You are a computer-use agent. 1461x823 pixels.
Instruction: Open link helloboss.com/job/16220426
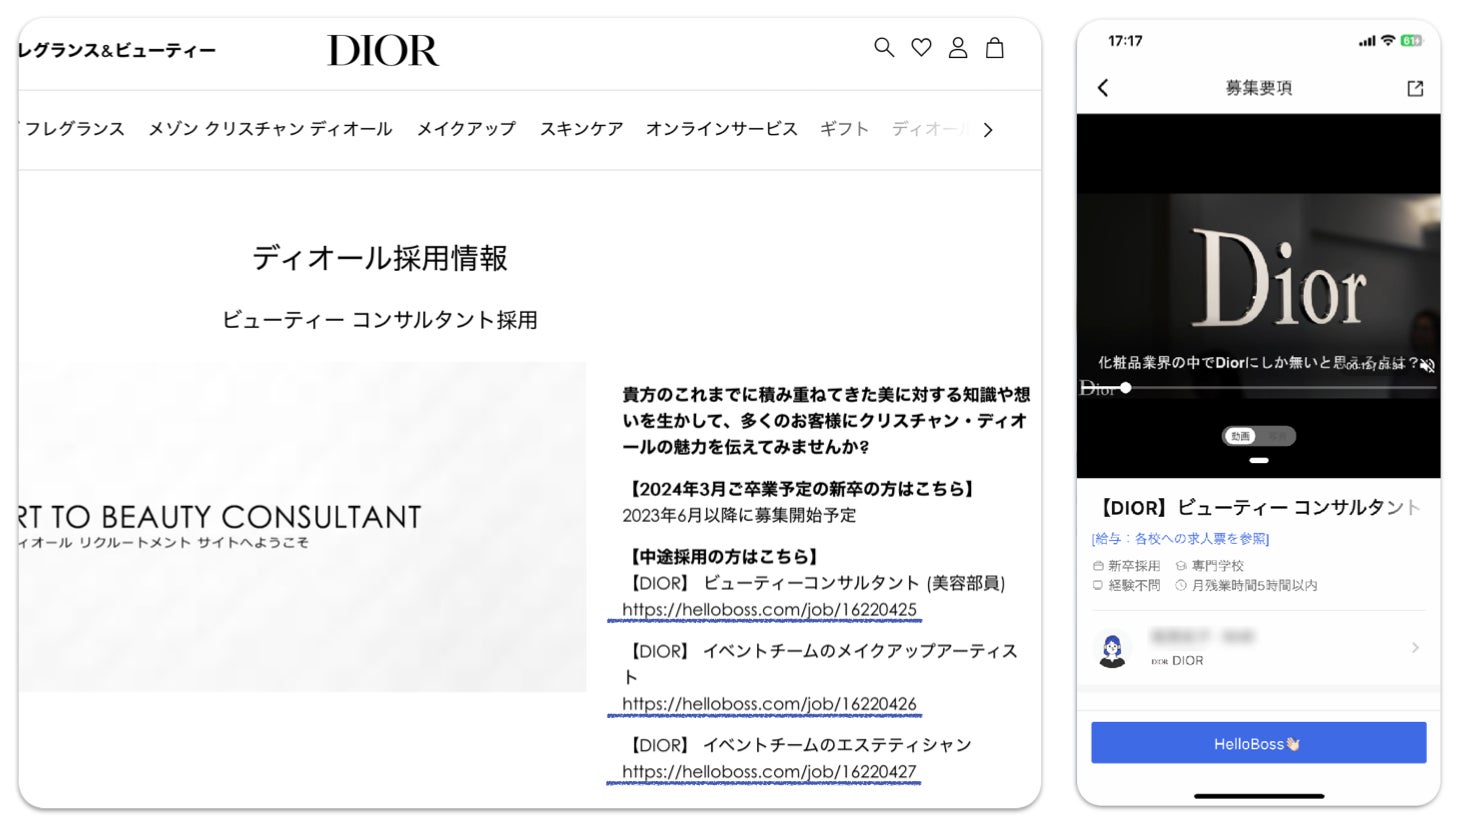click(769, 704)
